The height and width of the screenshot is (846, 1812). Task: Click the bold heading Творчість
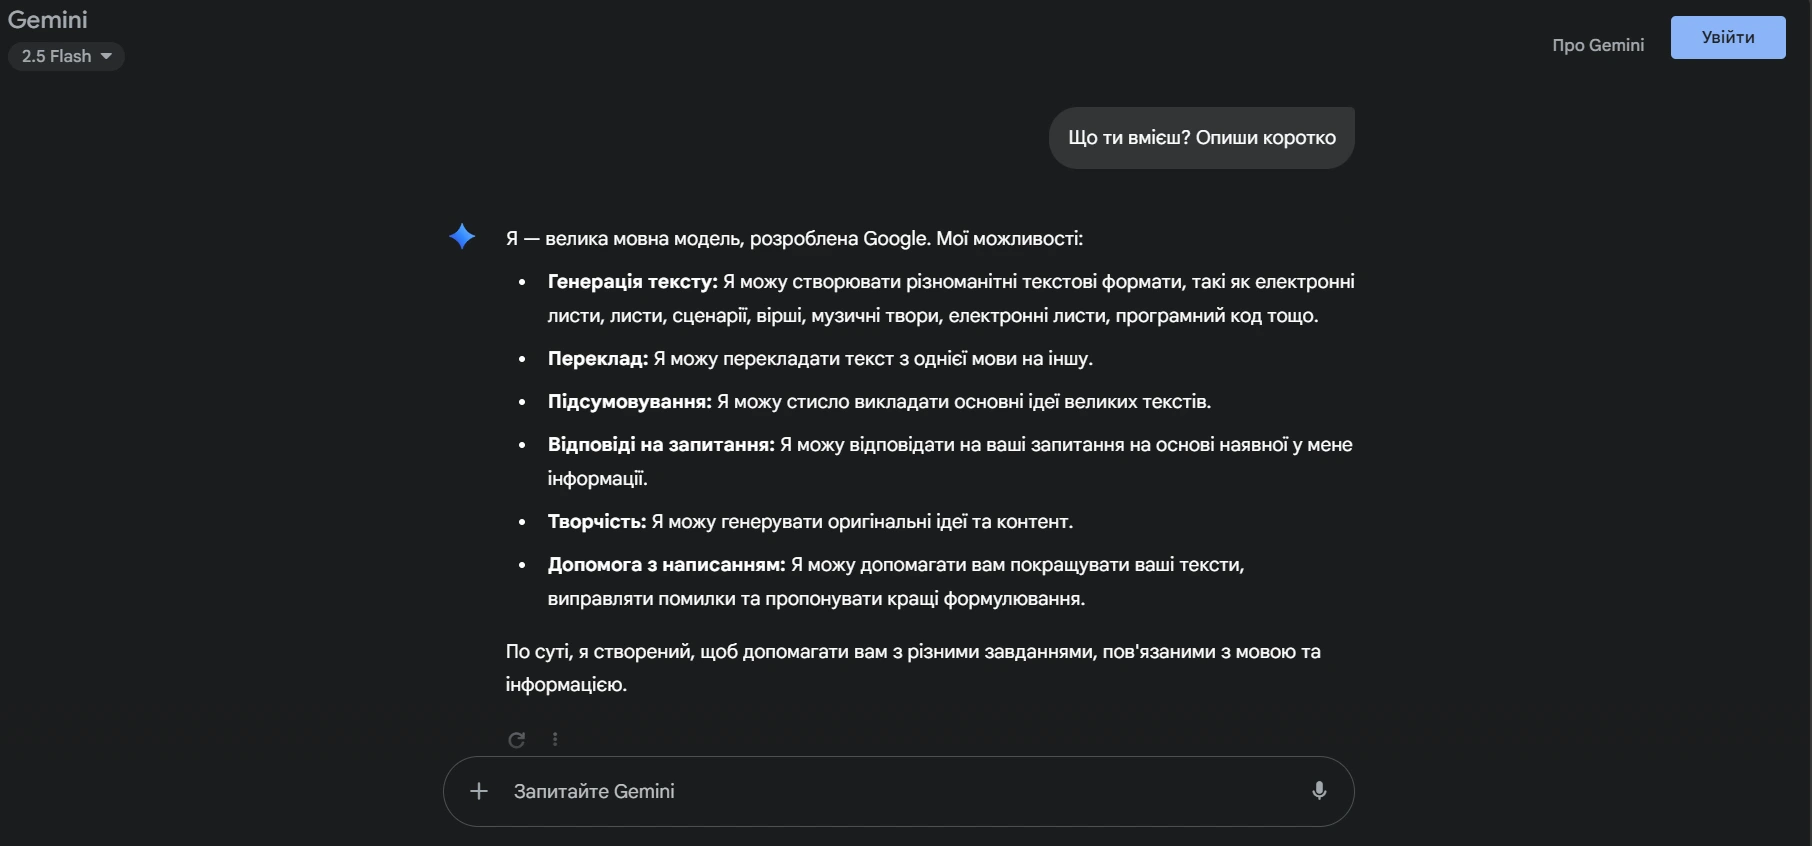596,522
